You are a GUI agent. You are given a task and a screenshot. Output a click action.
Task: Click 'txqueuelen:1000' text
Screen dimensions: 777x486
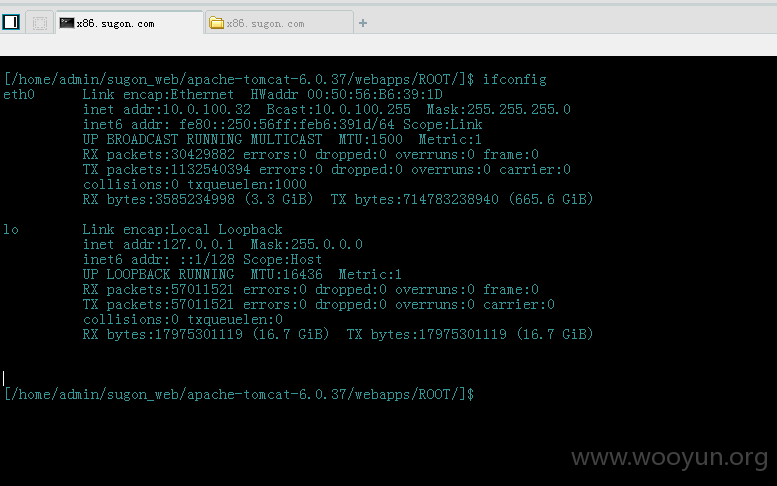click(x=247, y=184)
